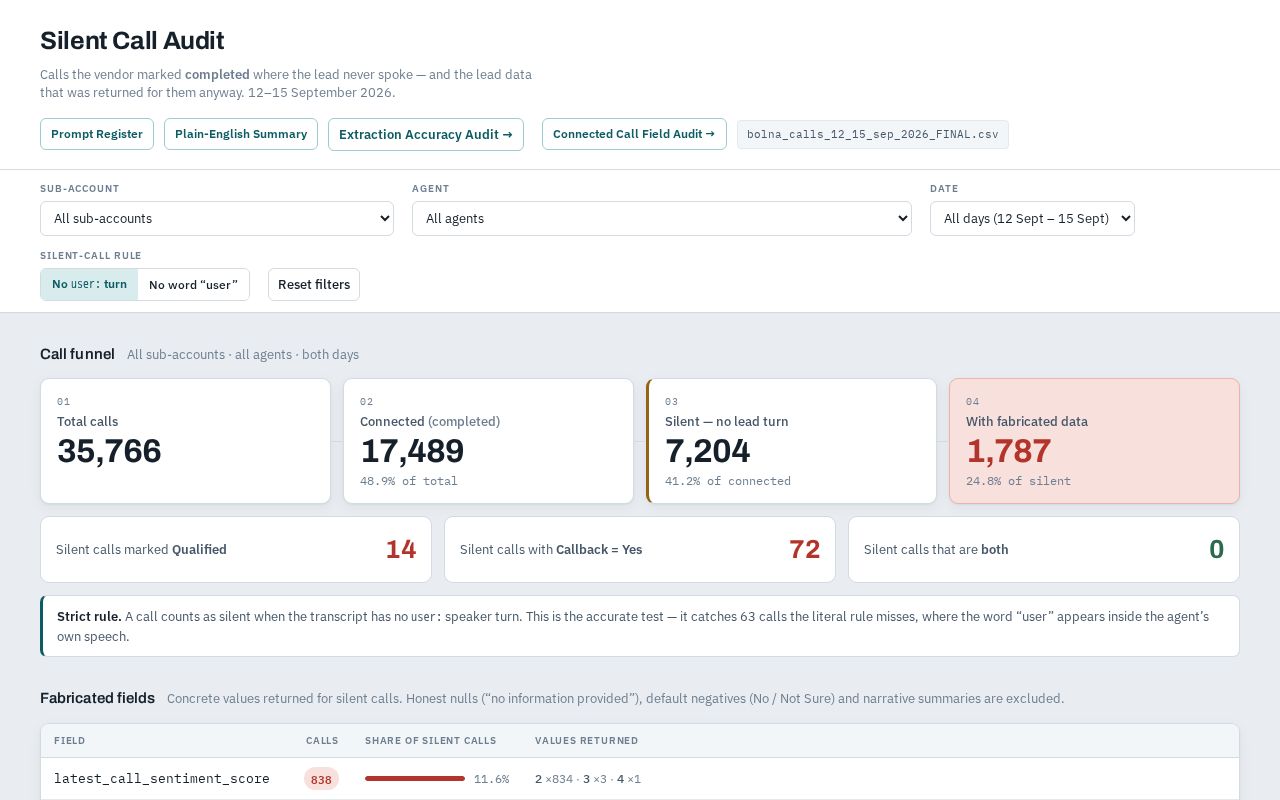Click the Fabricated fields heading
This screenshot has width=1280, height=800.
click(x=97, y=698)
